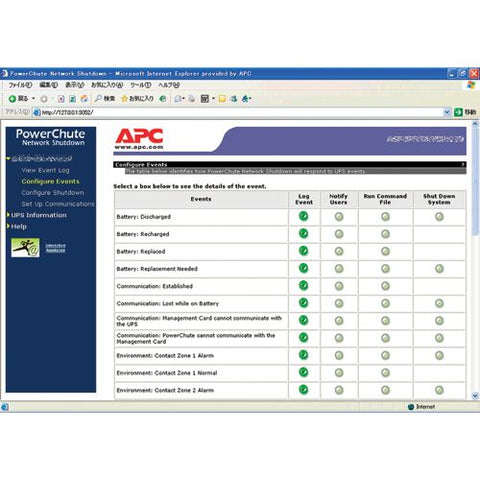The image size is (480, 480).
Task: Click the Windows flag logo icon
Action: 471,85
